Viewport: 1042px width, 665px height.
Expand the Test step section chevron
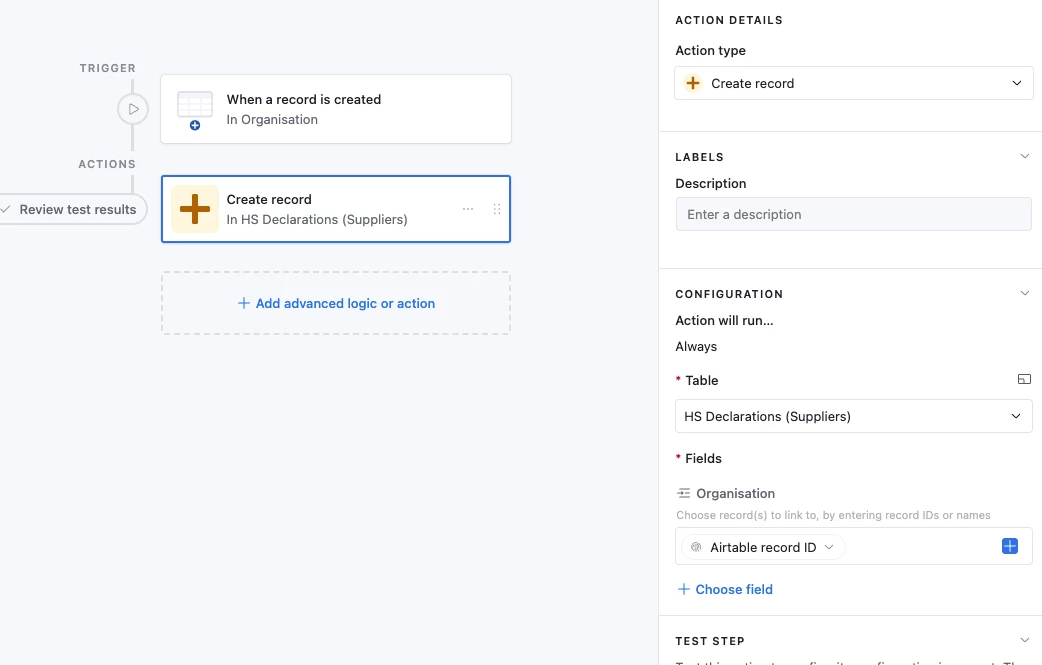pyautogui.click(x=1024, y=640)
